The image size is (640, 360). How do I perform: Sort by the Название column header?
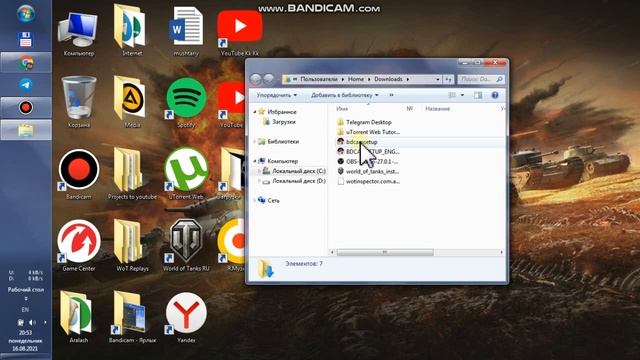click(x=438, y=109)
